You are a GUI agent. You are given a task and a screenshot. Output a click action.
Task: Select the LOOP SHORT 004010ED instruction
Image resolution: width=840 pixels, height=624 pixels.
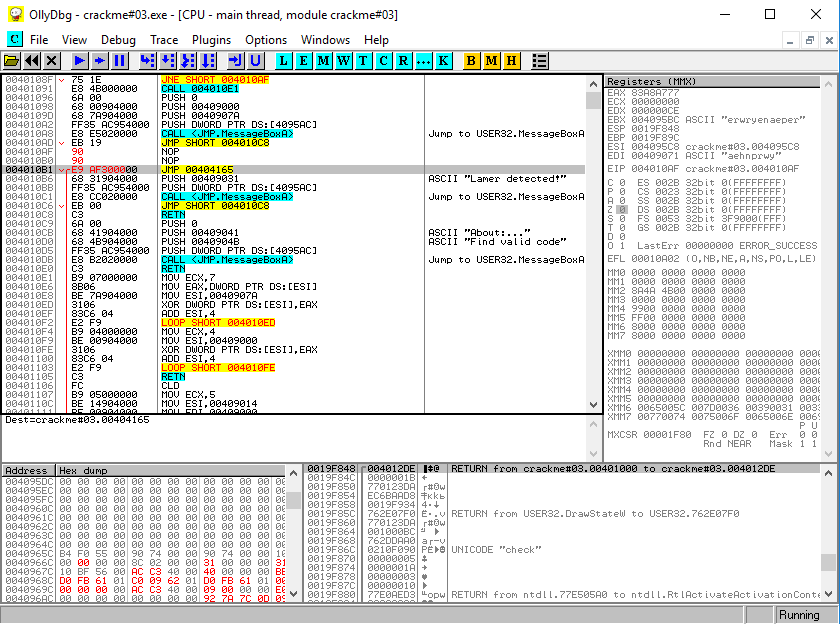tap(218, 322)
